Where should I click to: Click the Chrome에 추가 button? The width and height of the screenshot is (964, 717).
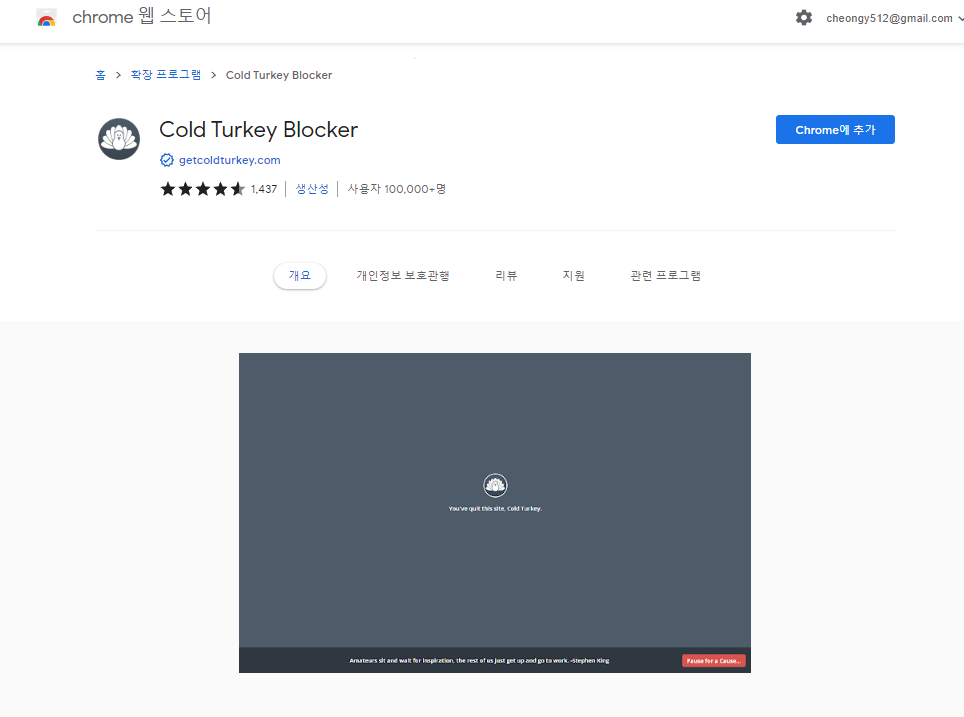(835, 130)
